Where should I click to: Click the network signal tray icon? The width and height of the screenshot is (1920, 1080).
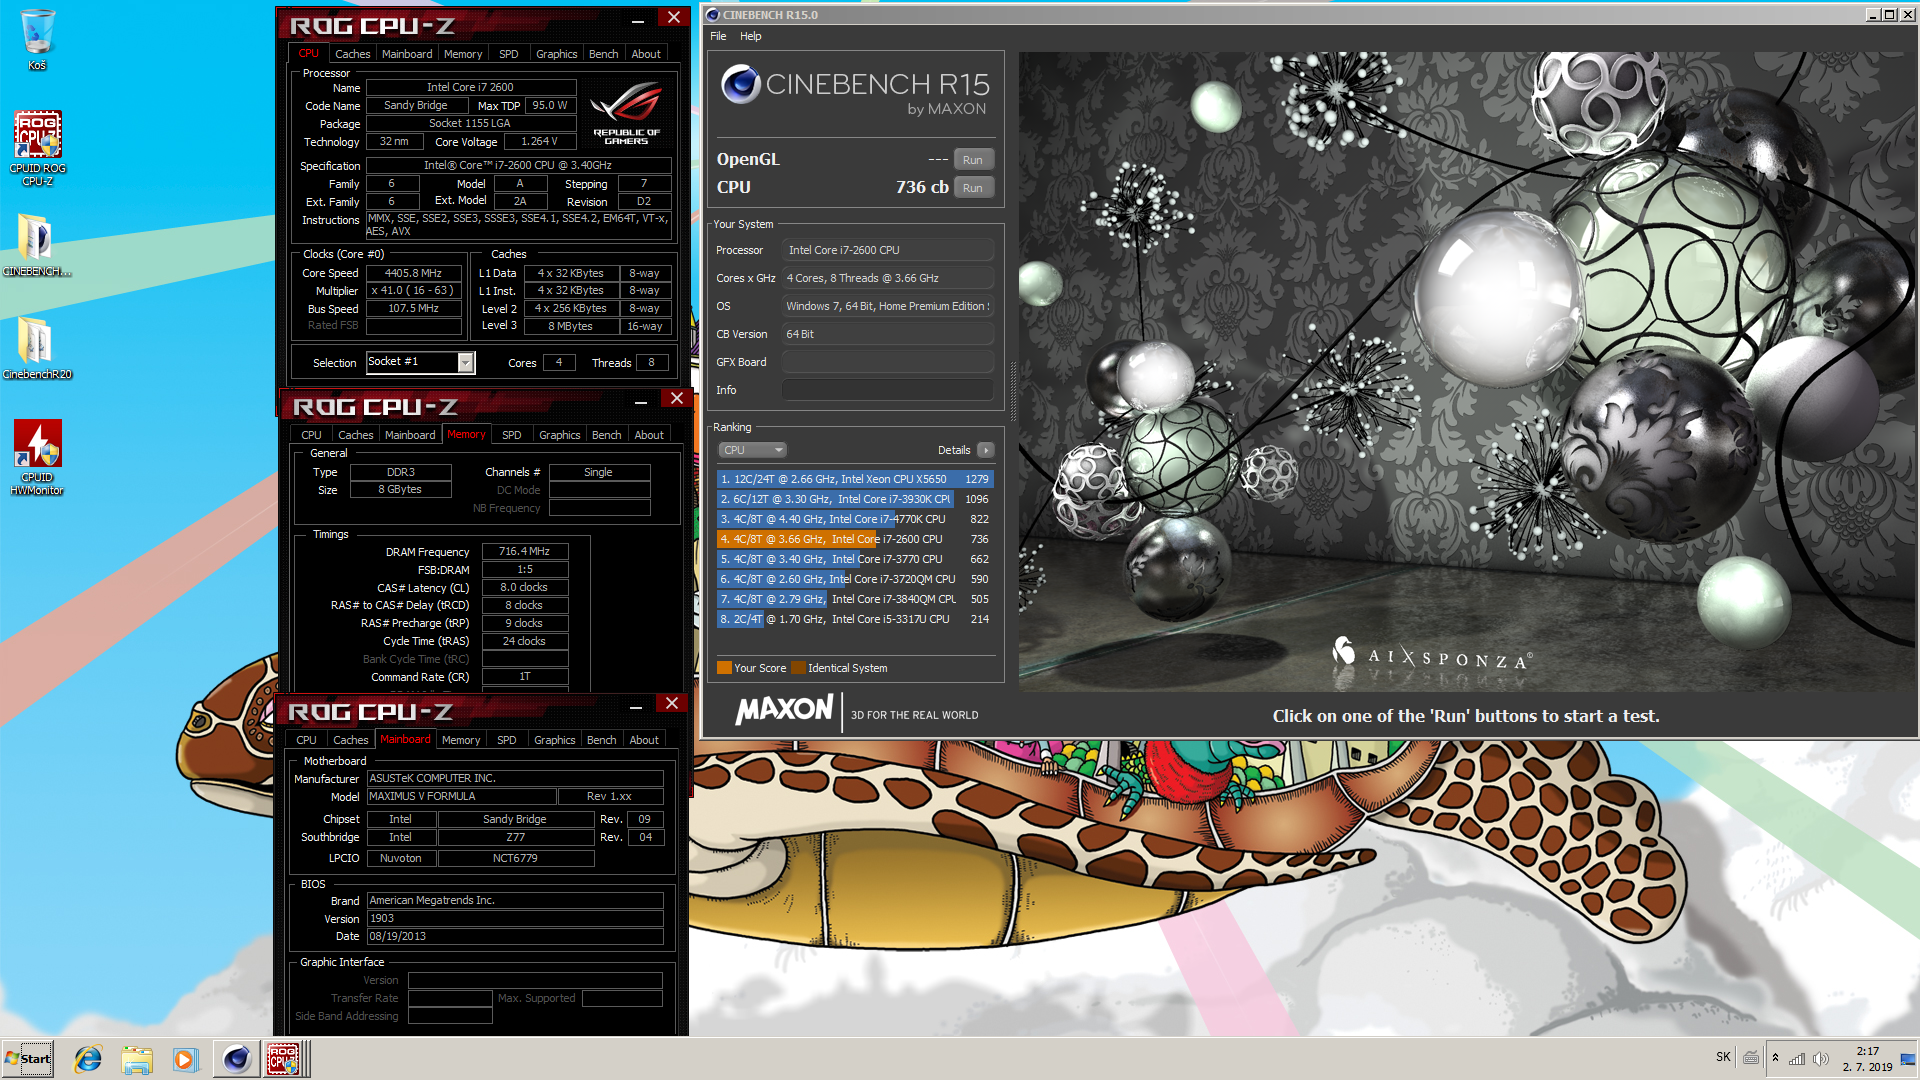coord(1797,1059)
